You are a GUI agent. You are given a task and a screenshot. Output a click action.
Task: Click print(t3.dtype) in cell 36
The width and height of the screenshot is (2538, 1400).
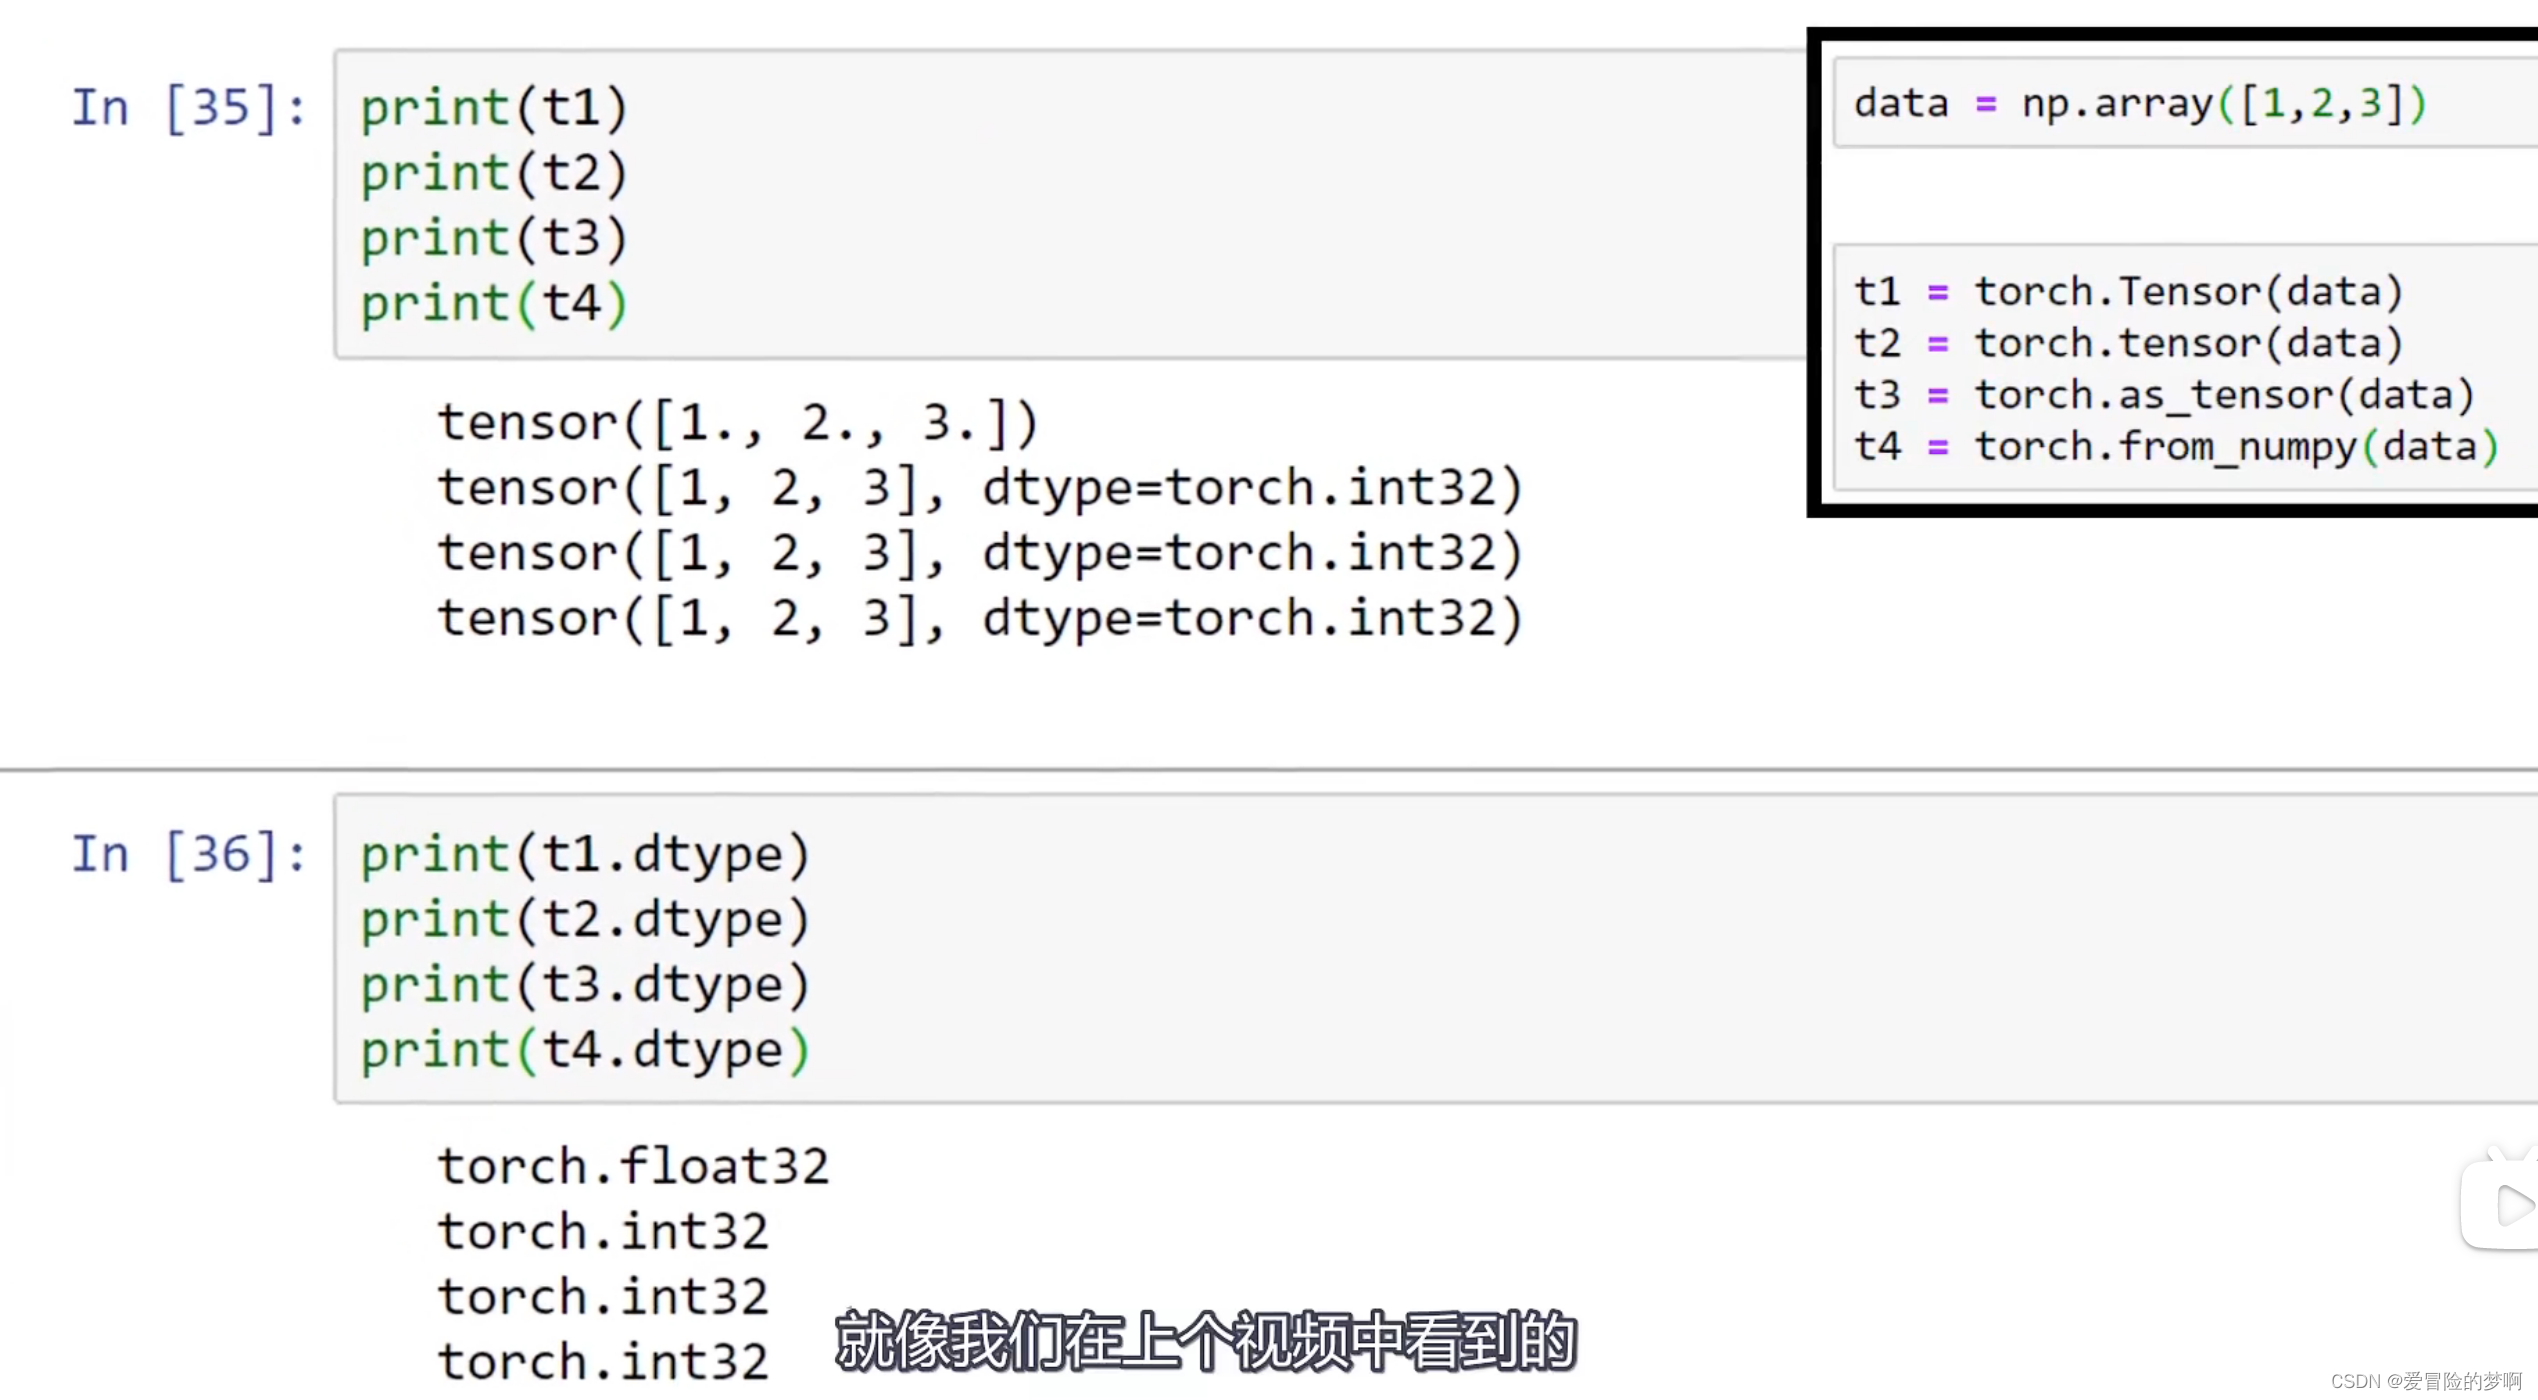tap(585, 985)
